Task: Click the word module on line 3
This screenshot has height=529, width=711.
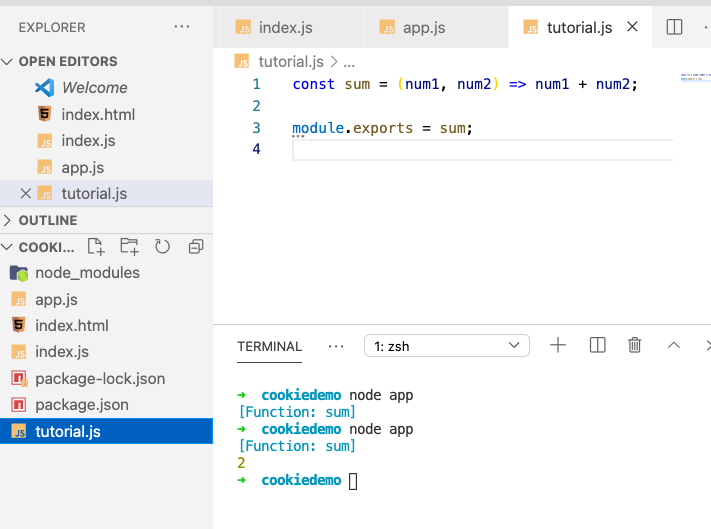Action: pyautogui.click(x=318, y=128)
